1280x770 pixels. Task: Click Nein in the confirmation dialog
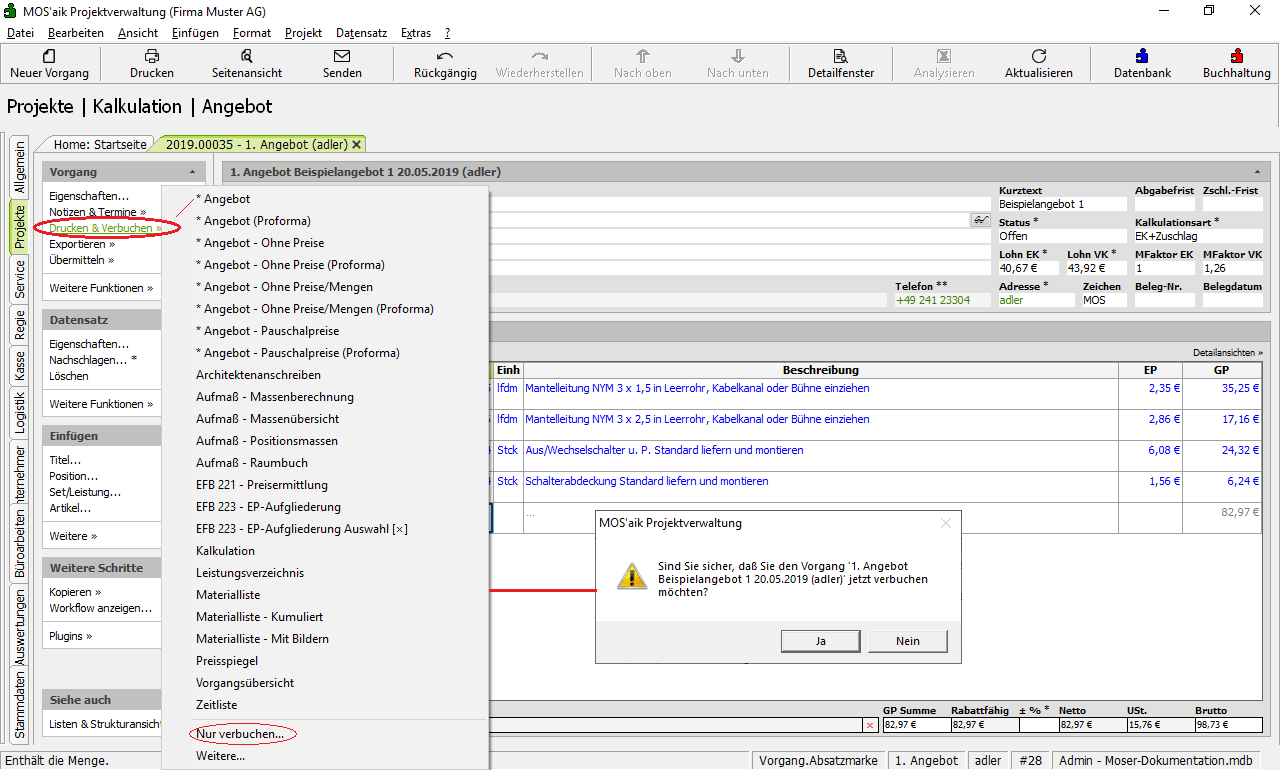tap(907, 641)
